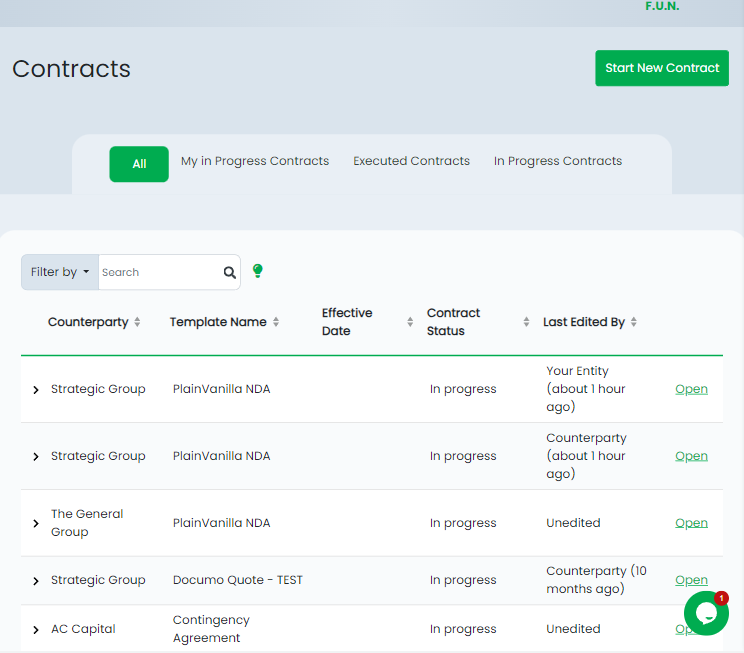
Task: Switch to Executed Contracts tab
Action: [411, 161]
